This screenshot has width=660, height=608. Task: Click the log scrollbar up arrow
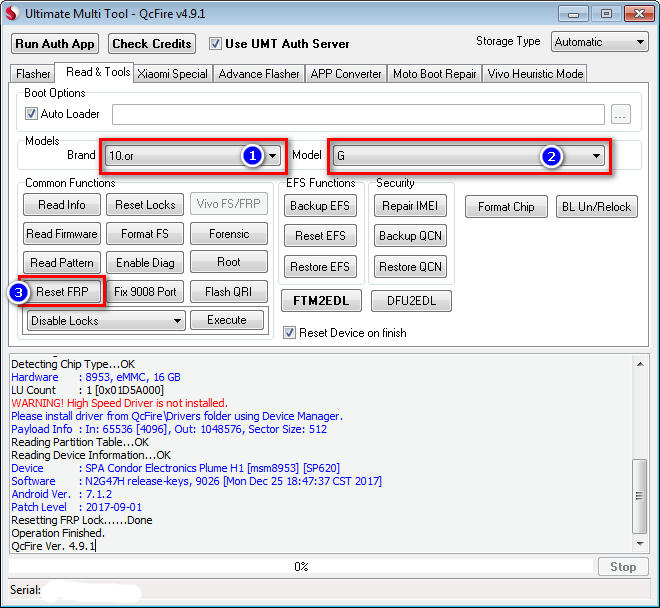640,364
